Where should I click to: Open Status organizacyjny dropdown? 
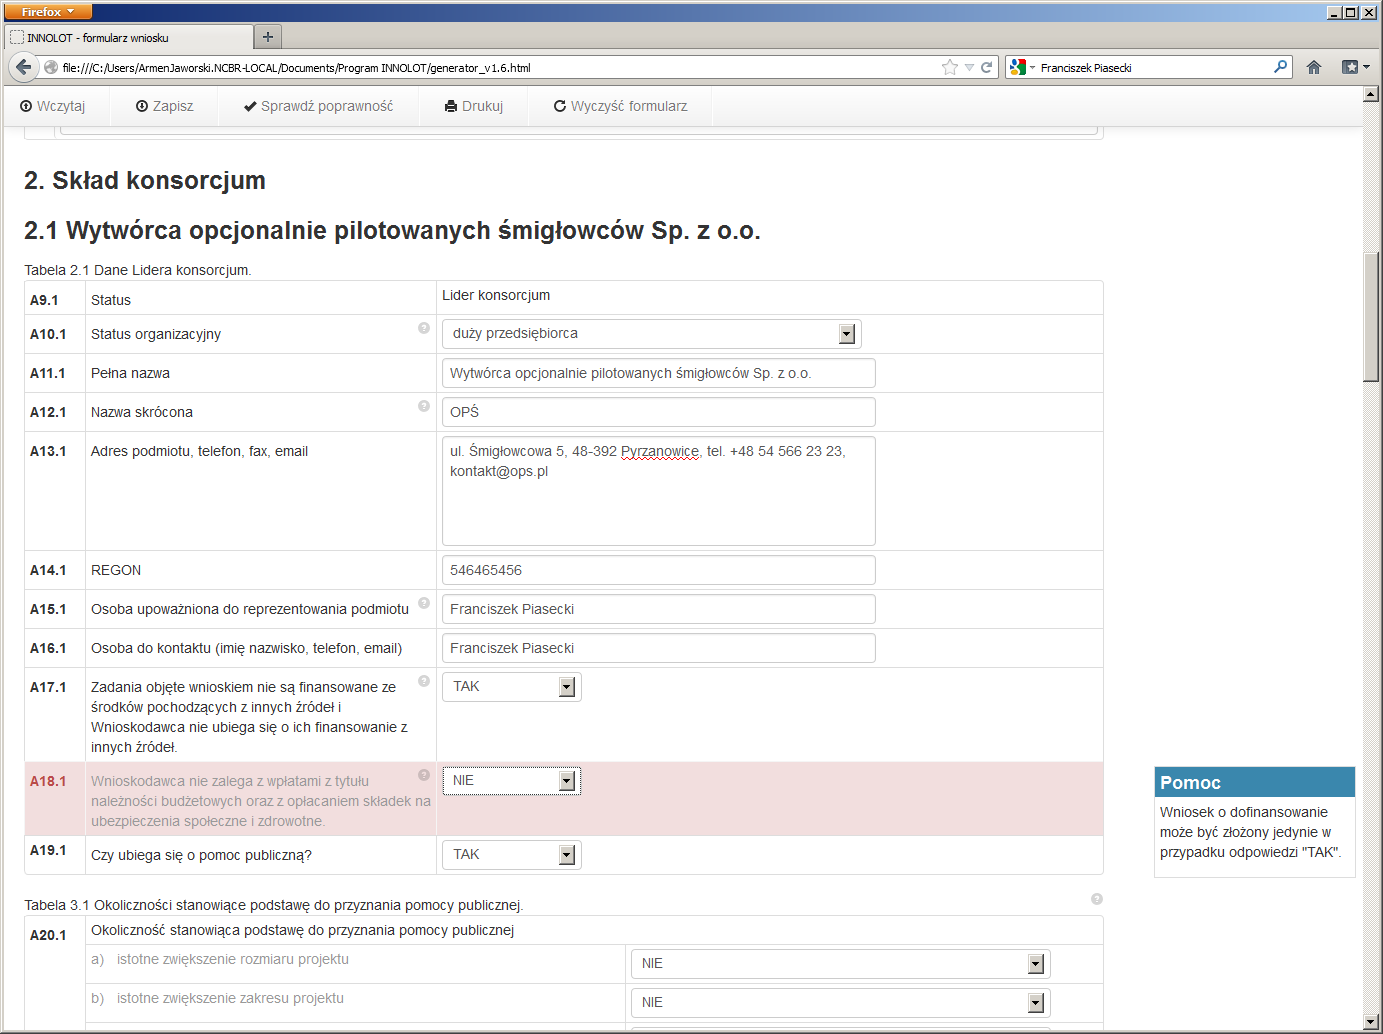pyautogui.click(x=651, y=334)
